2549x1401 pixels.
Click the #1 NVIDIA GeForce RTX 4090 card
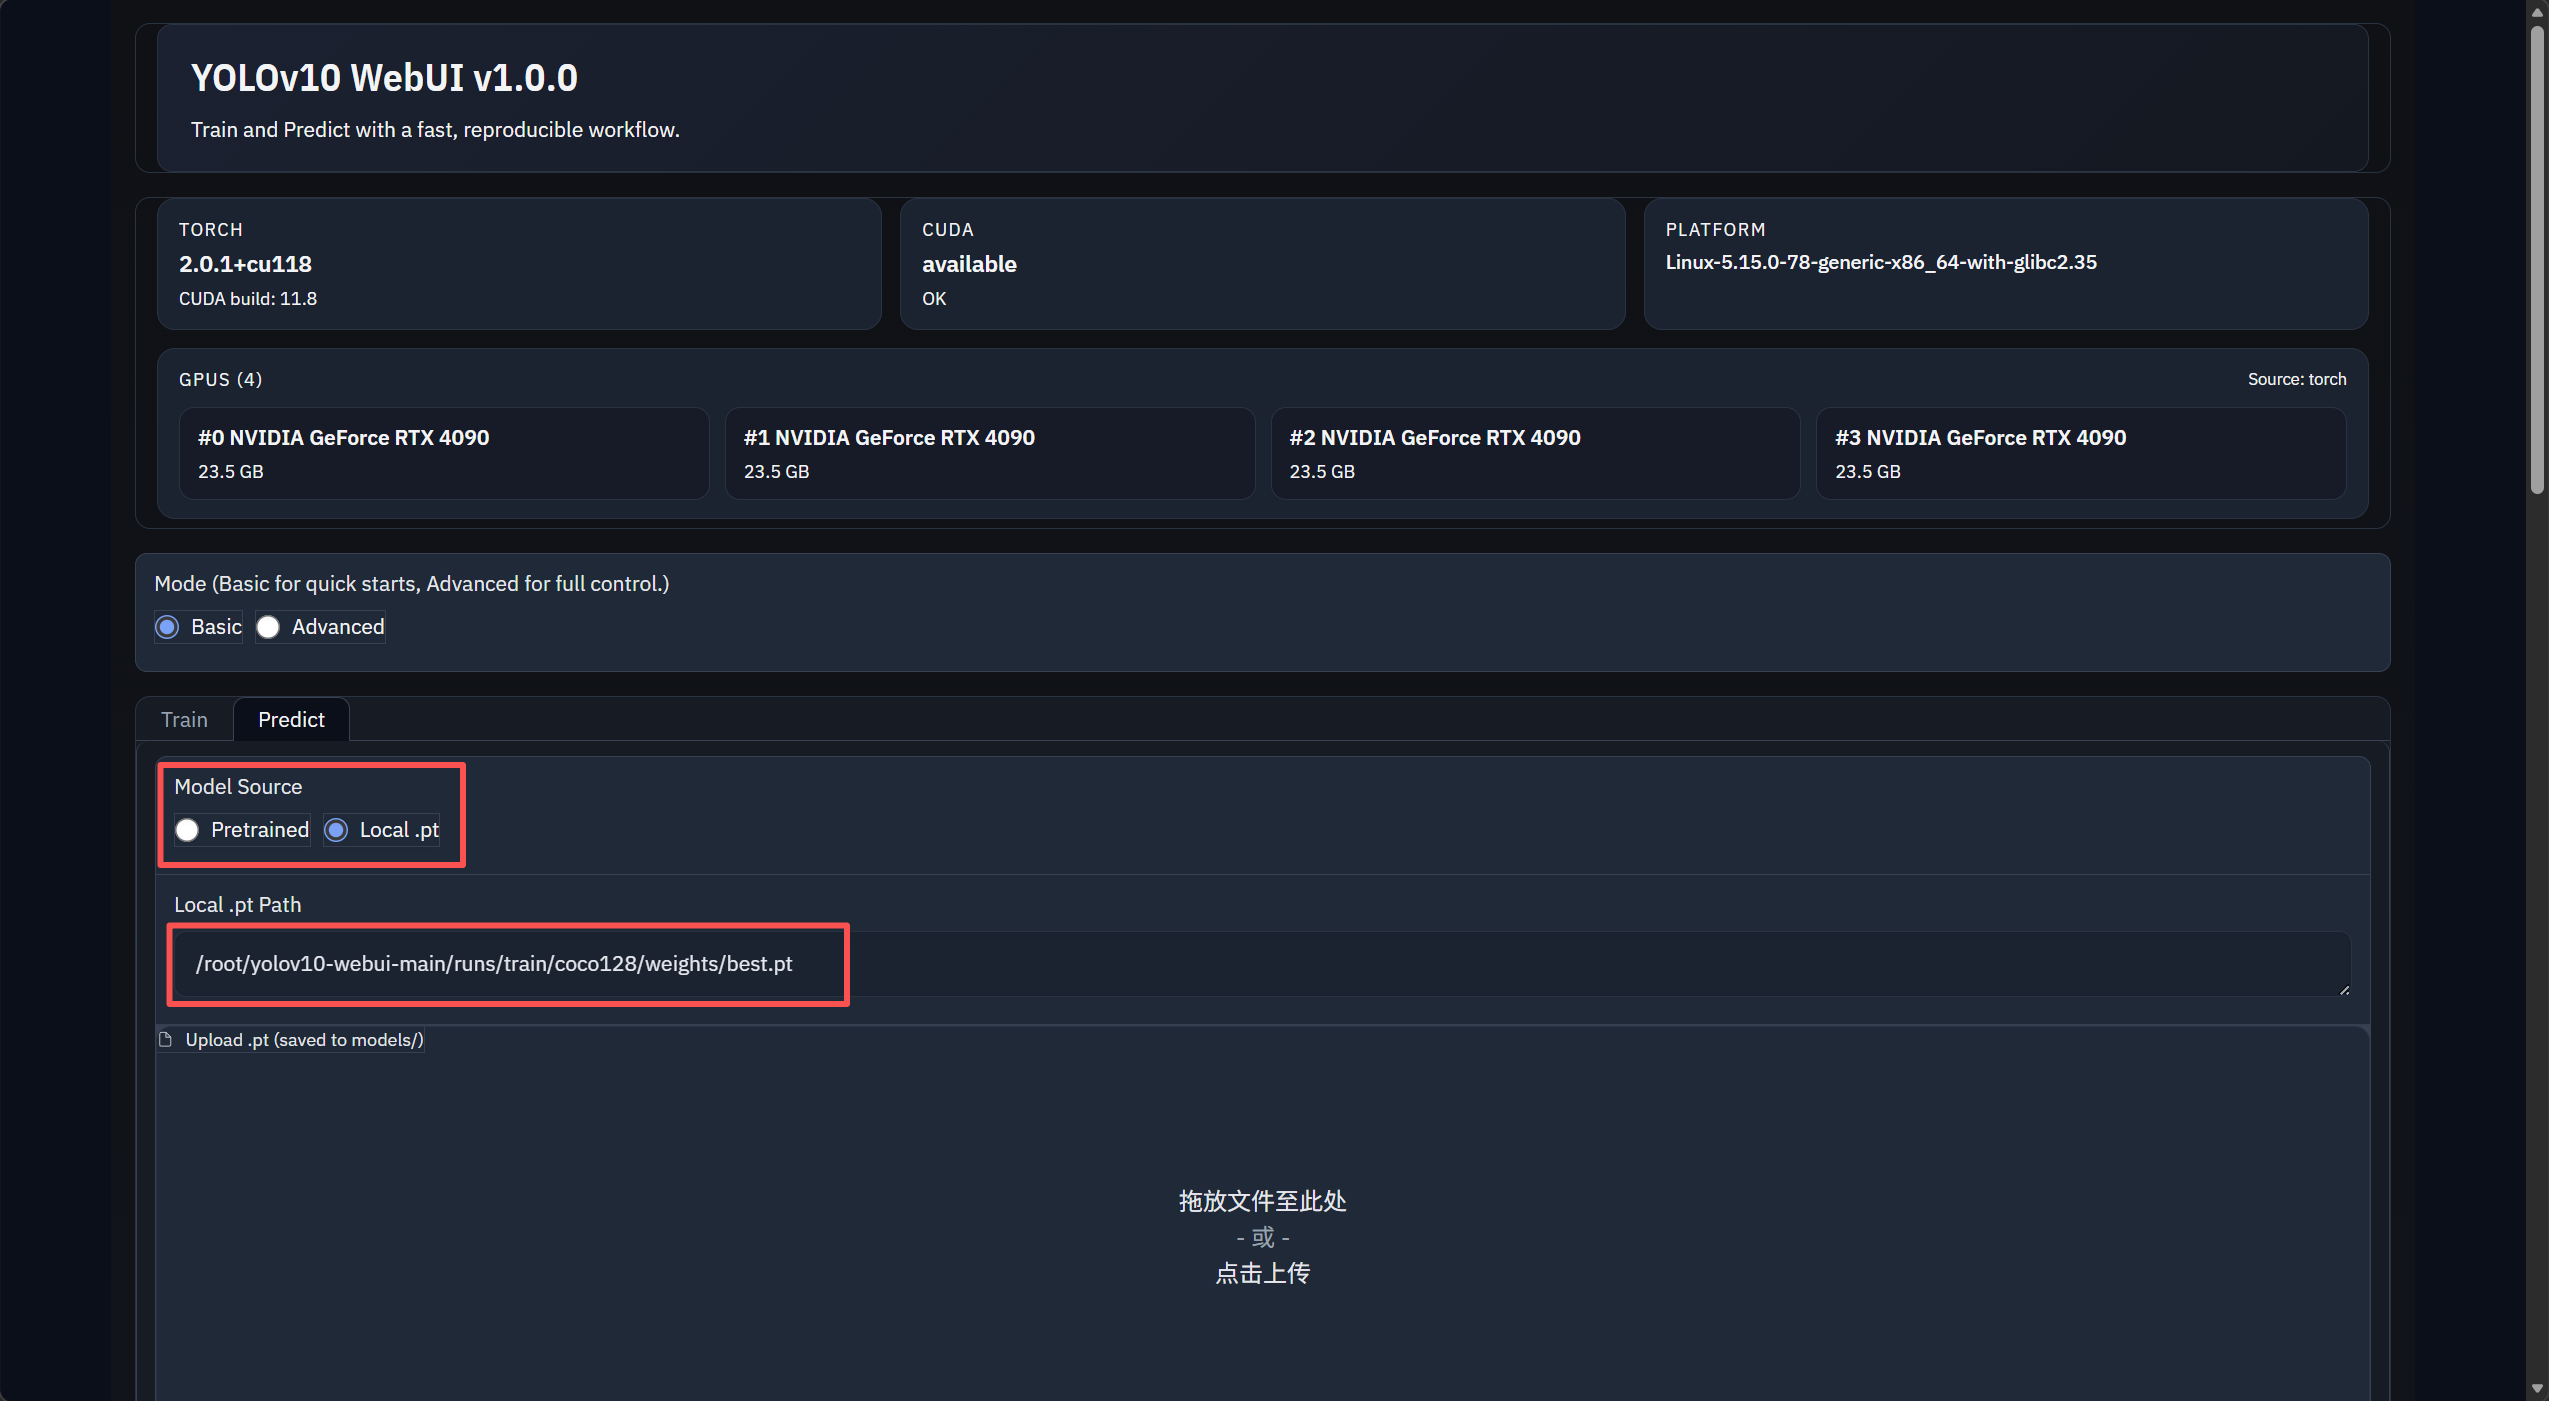point(989,453)
